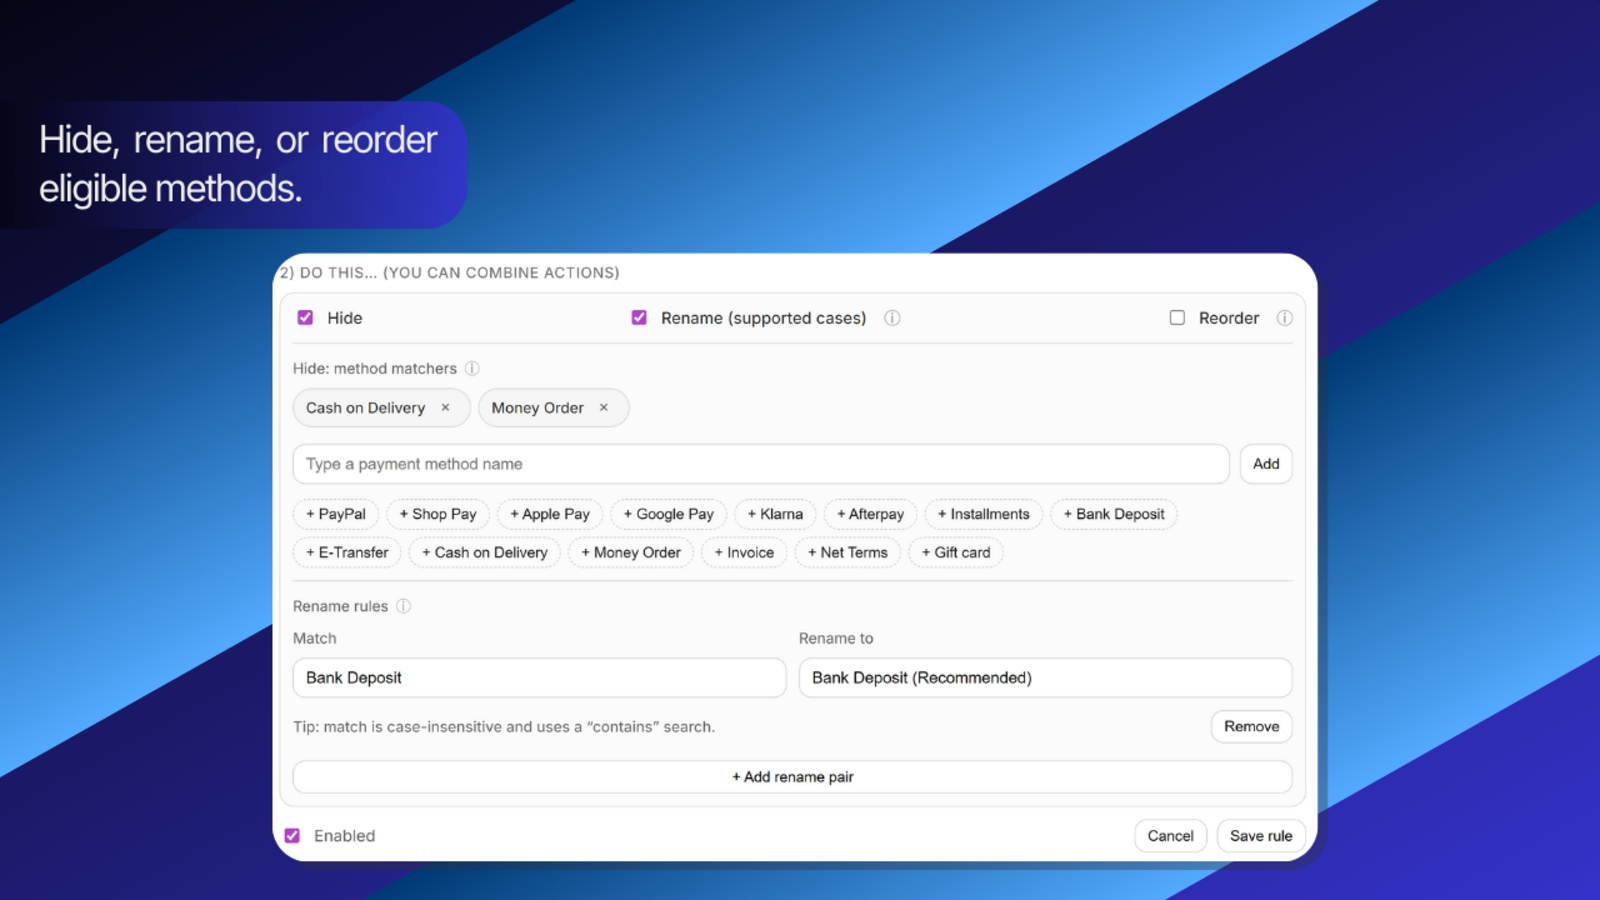The width and height of the screenshot is (1600, 900).
Task: Click the × on the Money Order chip
Action: coord(604,408)
